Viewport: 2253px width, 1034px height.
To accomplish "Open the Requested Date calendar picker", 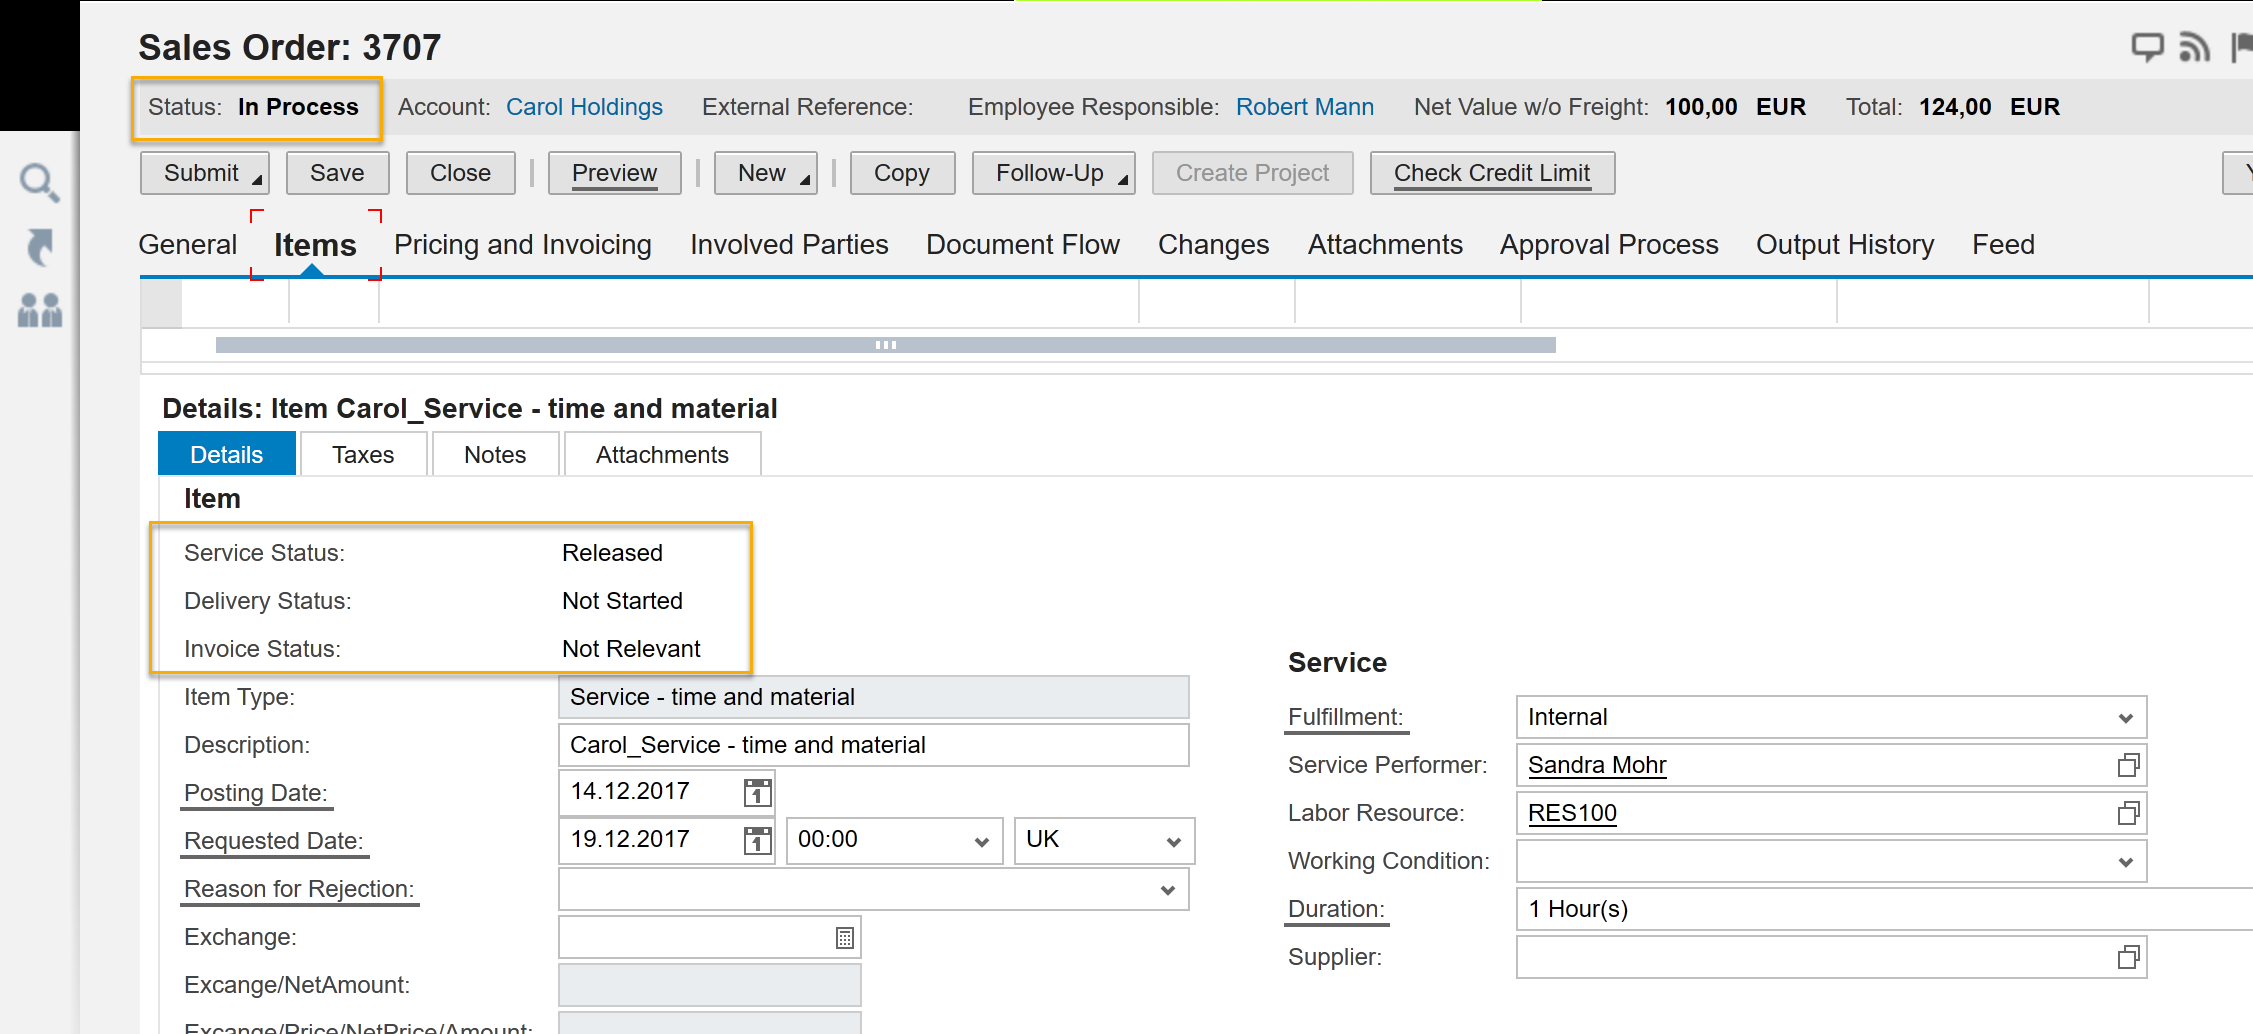I will (758, 840).
